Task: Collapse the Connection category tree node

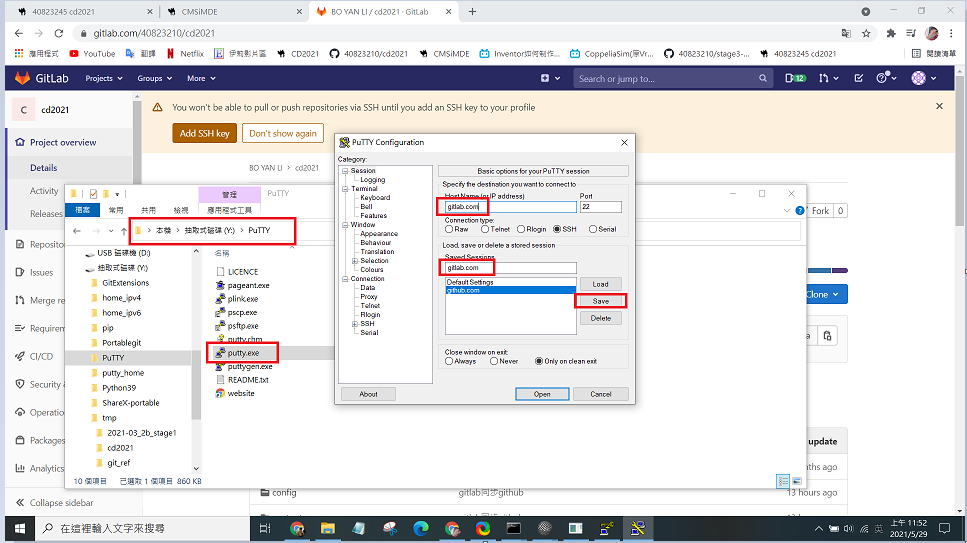Action: [345, 279]
